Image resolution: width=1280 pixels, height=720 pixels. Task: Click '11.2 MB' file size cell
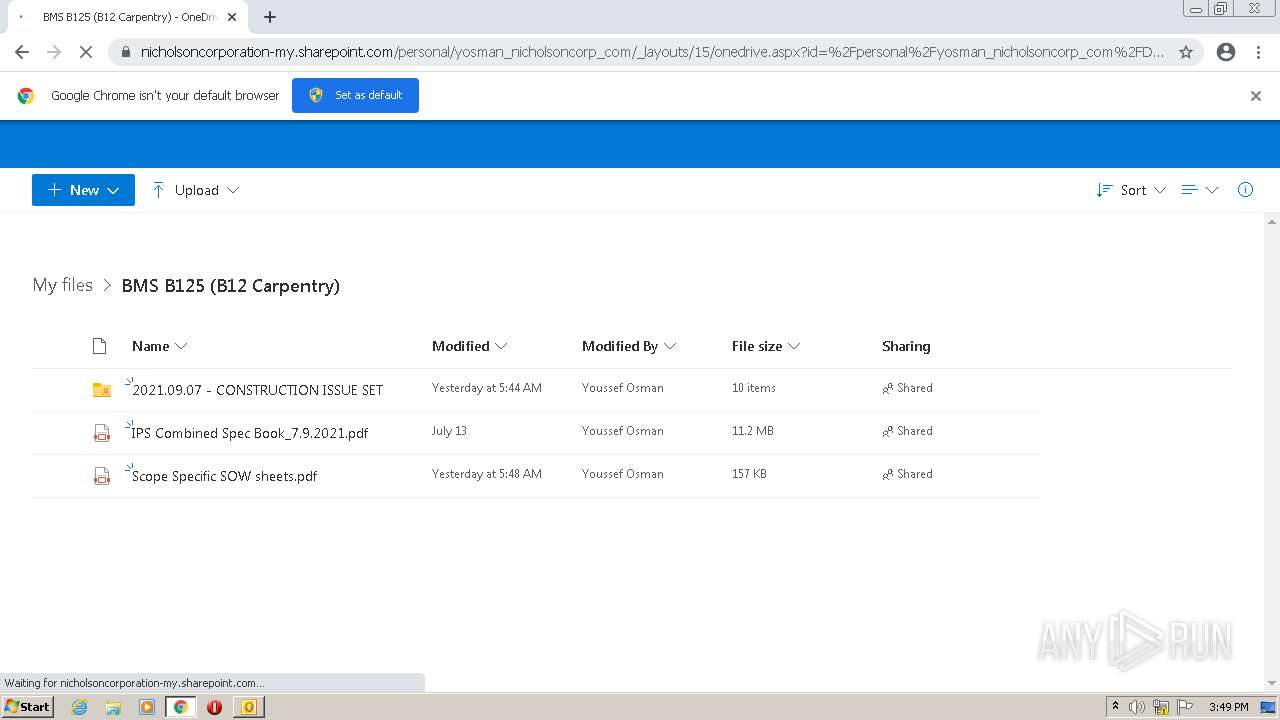[752, 431]
